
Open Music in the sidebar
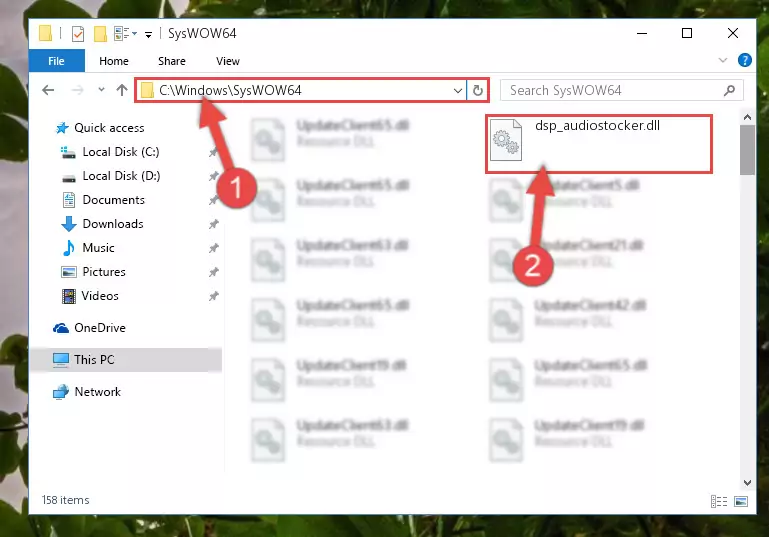coord(88,248)
